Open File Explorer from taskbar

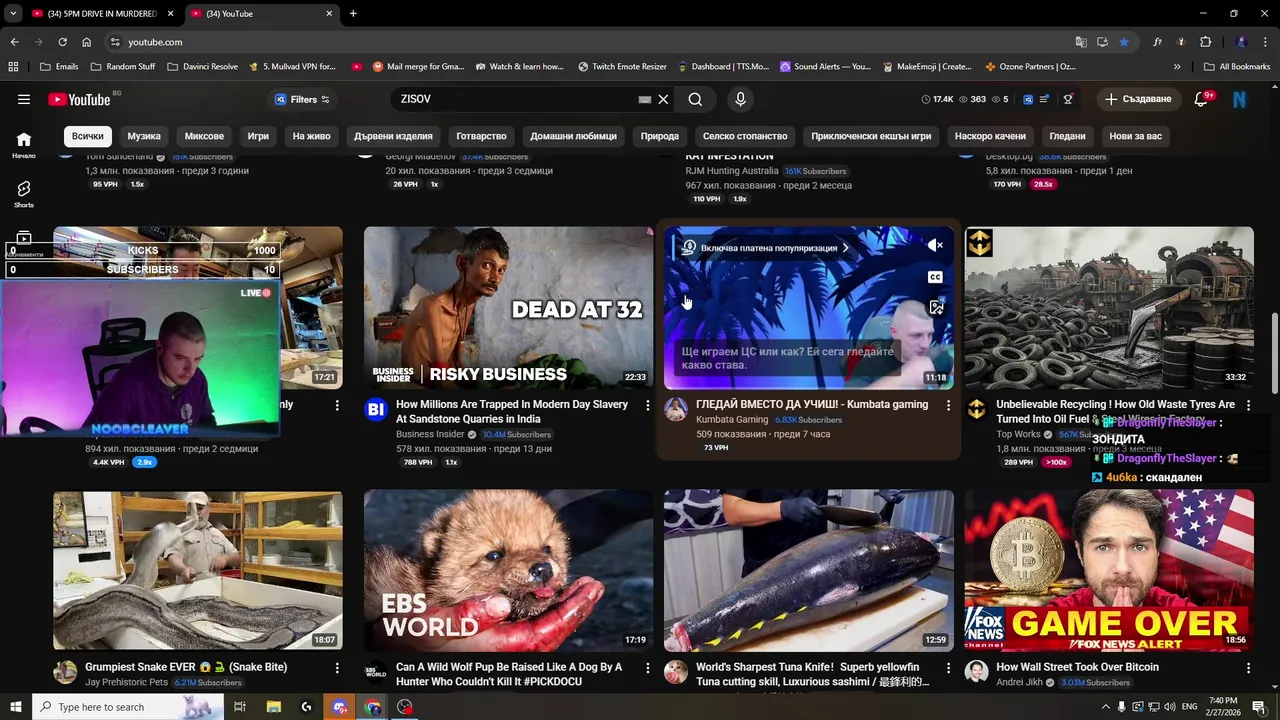pos(273,707)
